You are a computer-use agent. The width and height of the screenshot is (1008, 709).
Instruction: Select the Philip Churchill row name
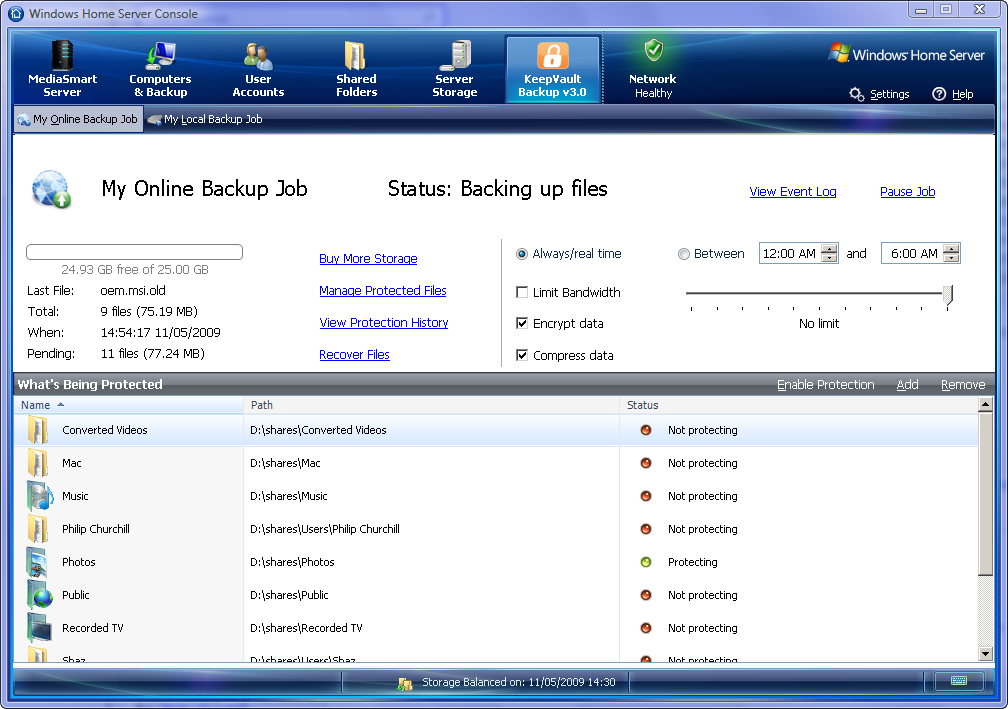click(x=96, y=529)
